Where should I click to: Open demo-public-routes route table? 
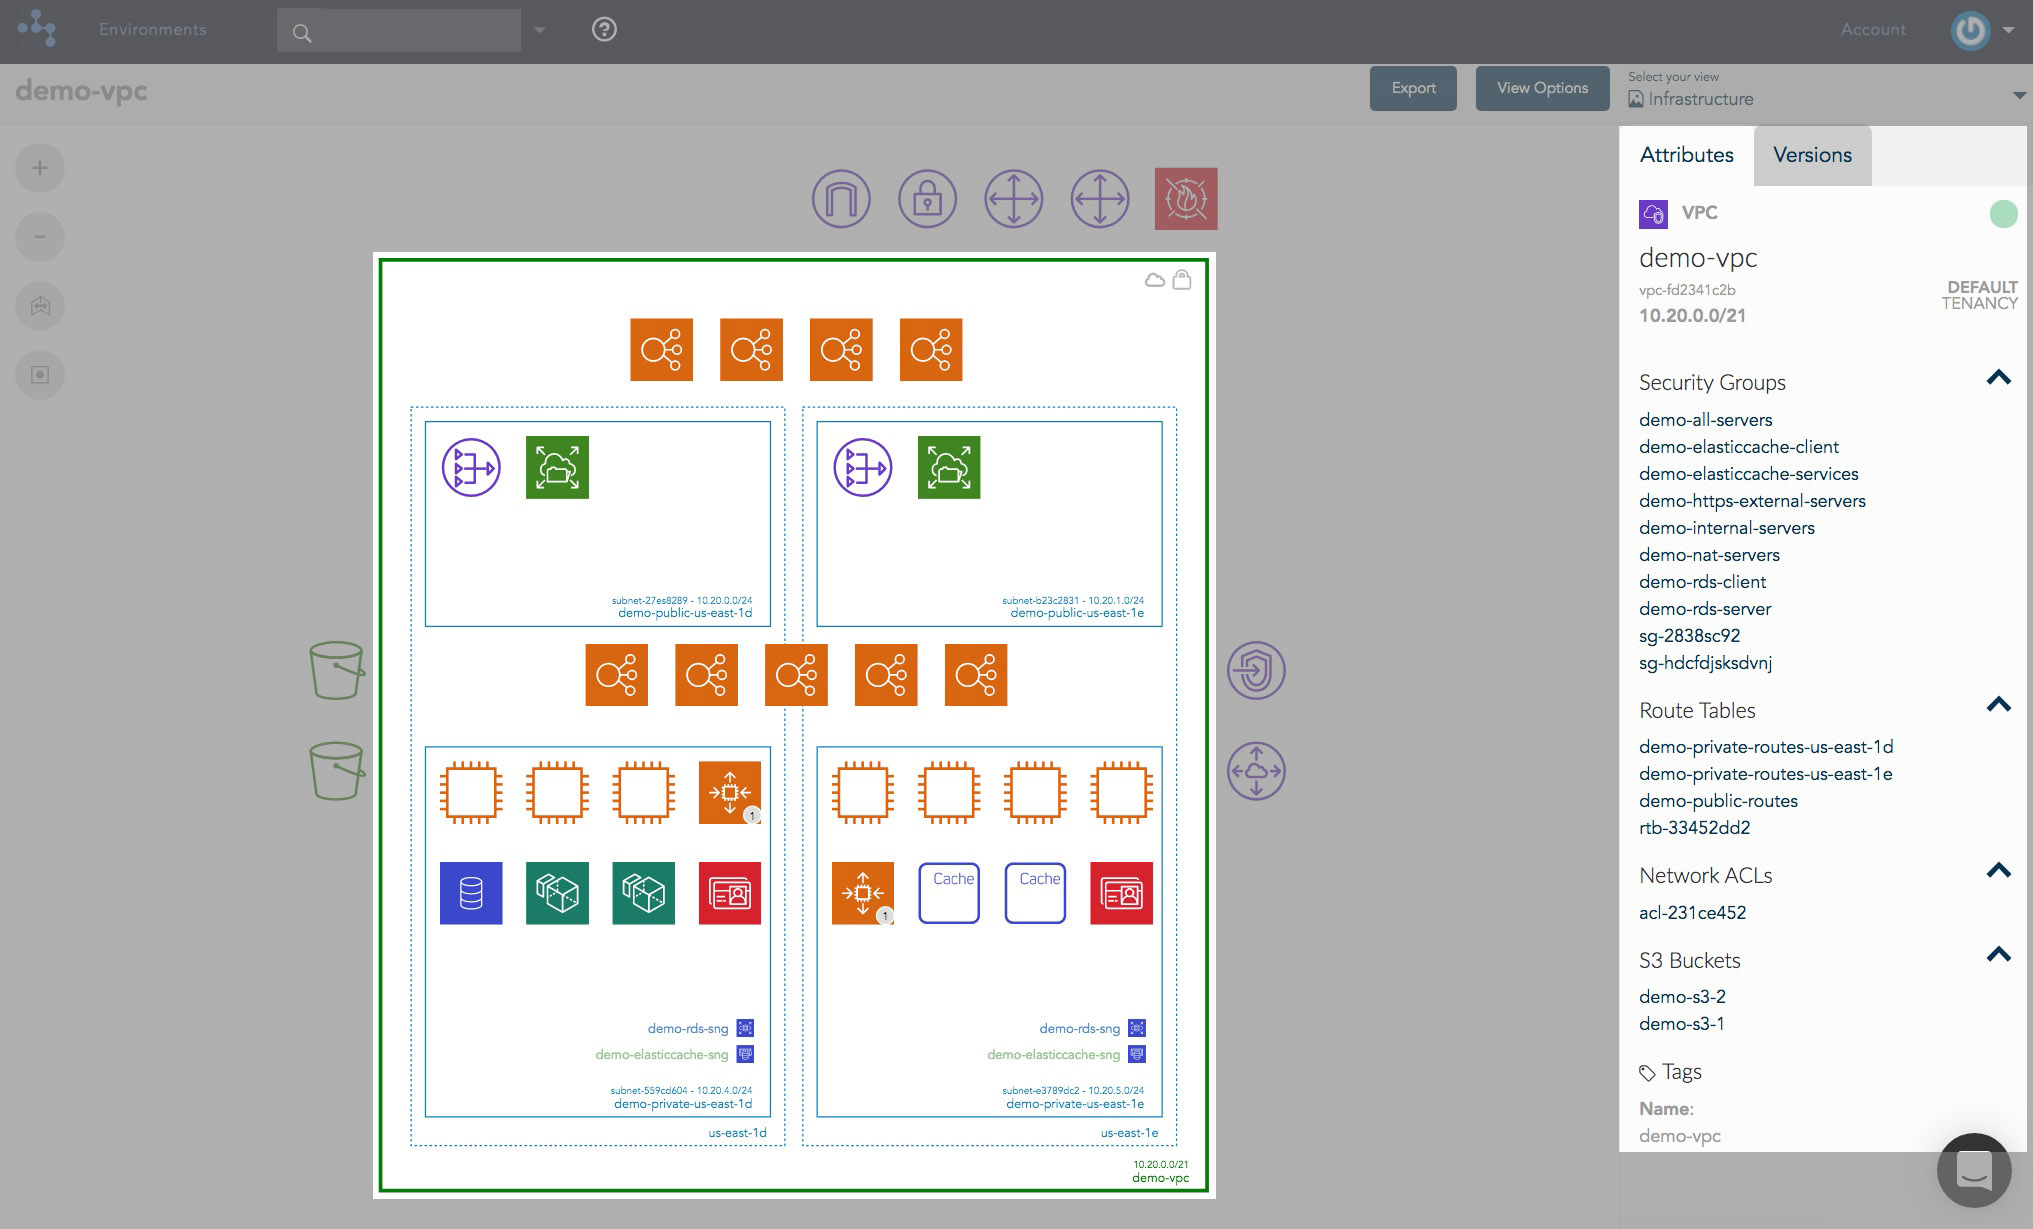point(1718,801)
